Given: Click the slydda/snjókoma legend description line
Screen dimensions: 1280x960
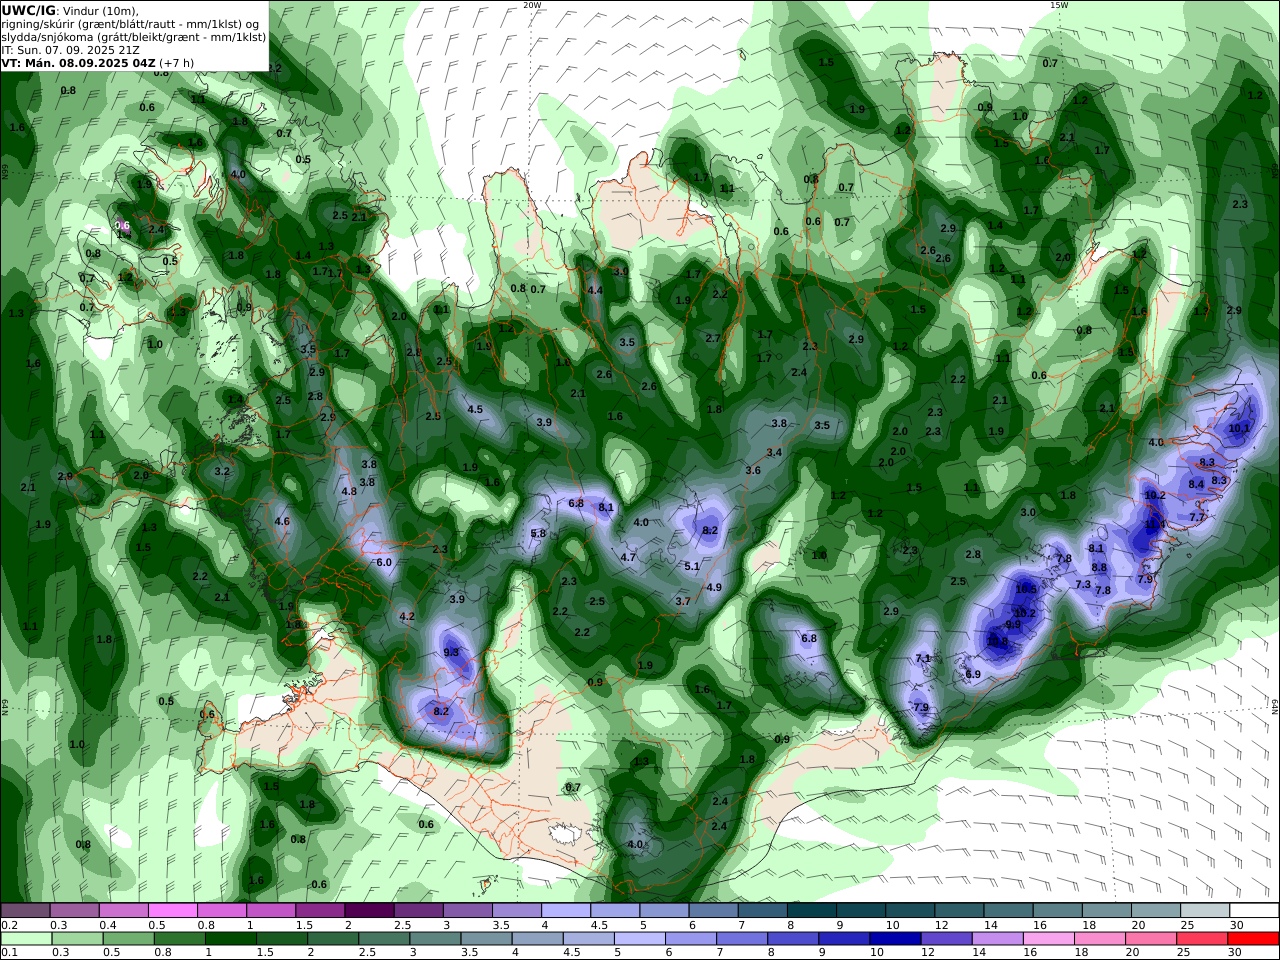Looking at the screenshot, I should tap(133, 36).
